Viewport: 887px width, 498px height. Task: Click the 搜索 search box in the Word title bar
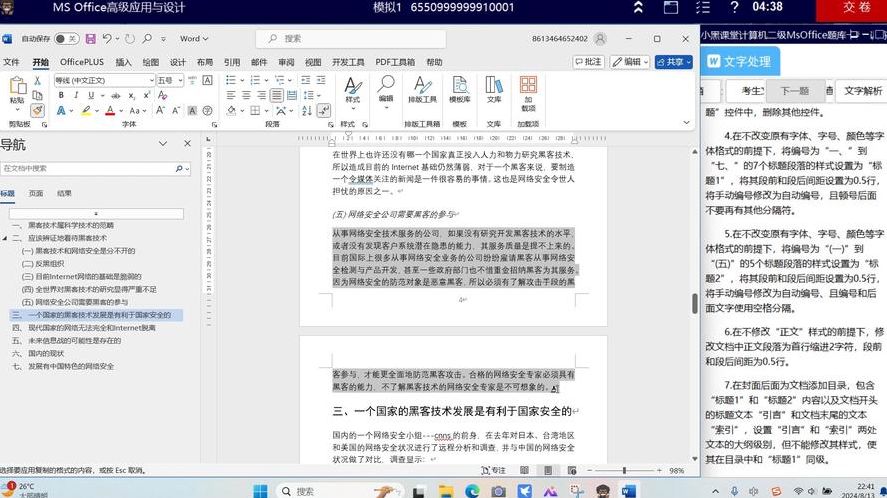(x=351, y=38)
